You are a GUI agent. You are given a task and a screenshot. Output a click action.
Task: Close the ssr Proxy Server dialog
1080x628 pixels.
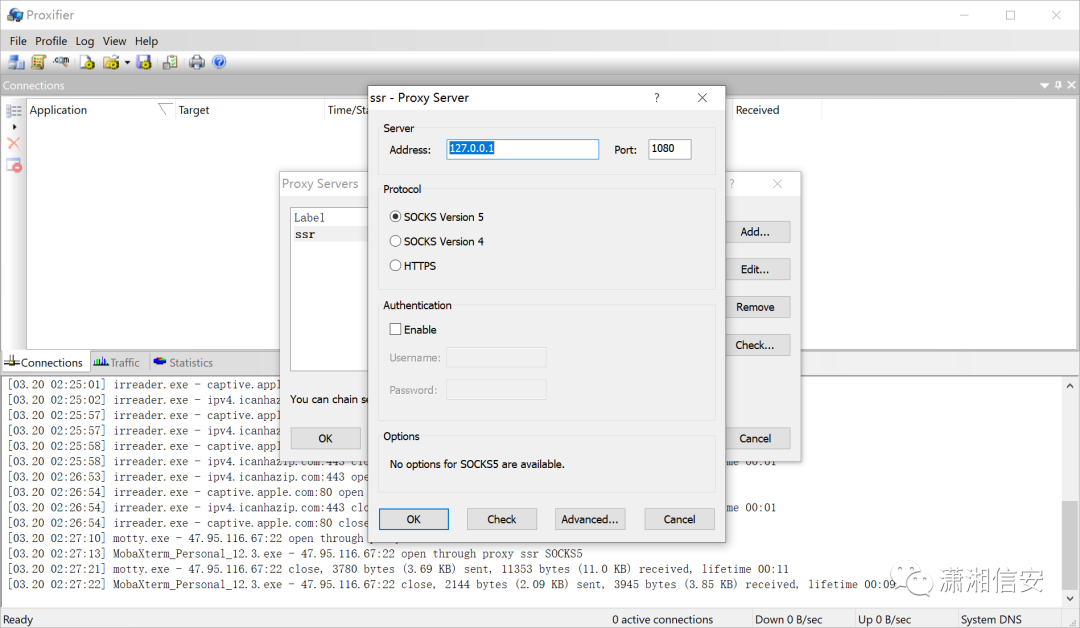coord(702,98)
